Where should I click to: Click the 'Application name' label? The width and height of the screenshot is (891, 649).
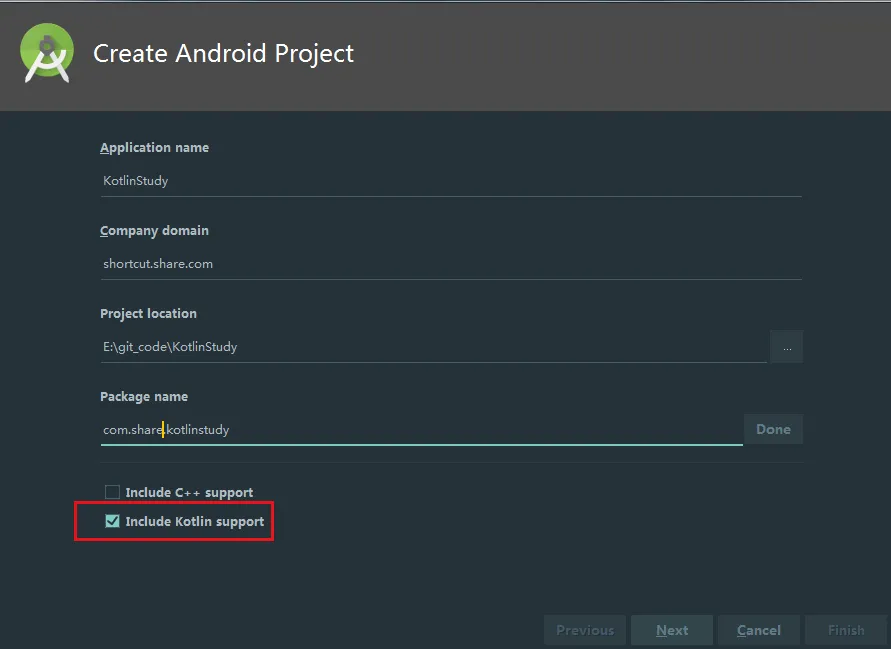pyautogui.click(x=155, y=148)
